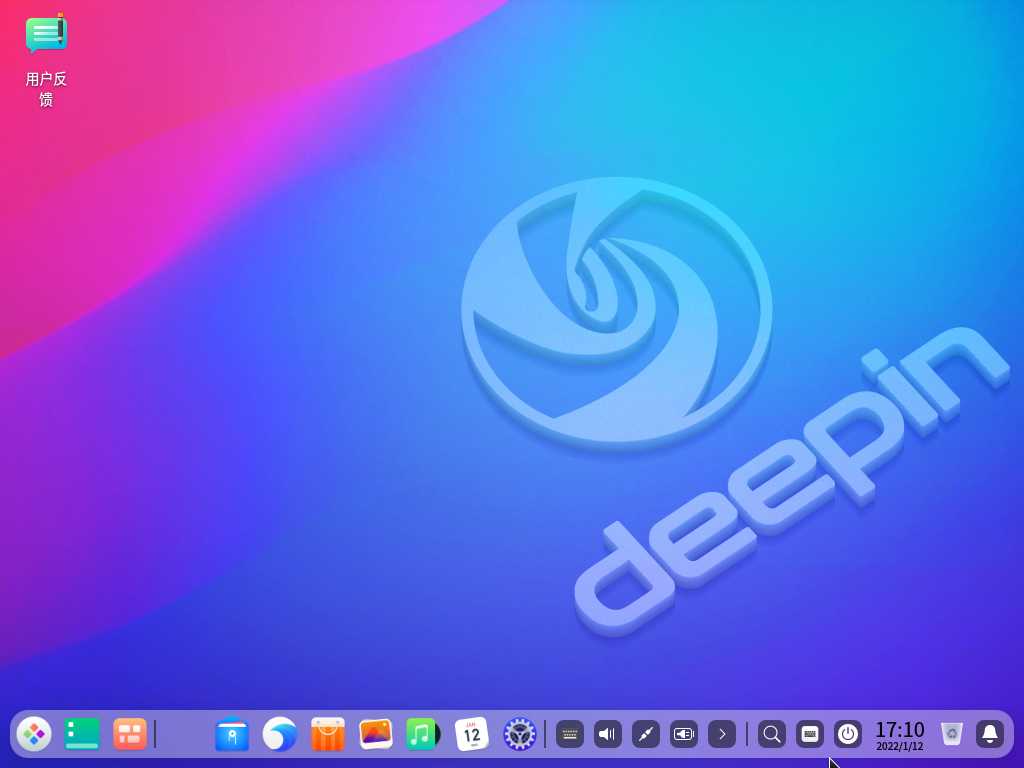Open the onscreen keyboard icon near power

coord(810,735)
